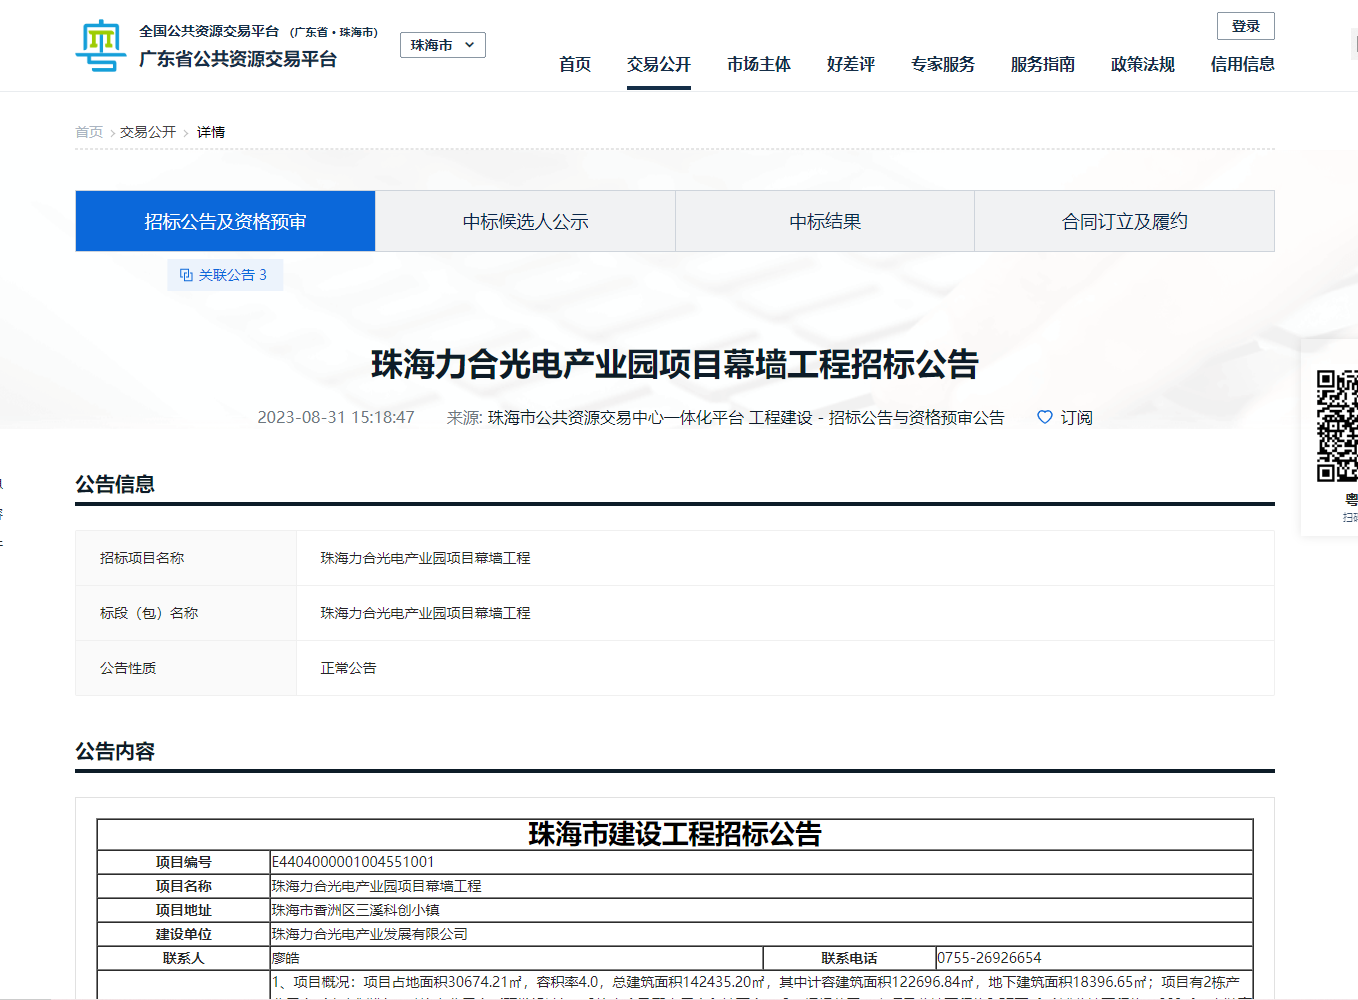Open the 合同订立及履约 tab

[x=1124, y=221]
